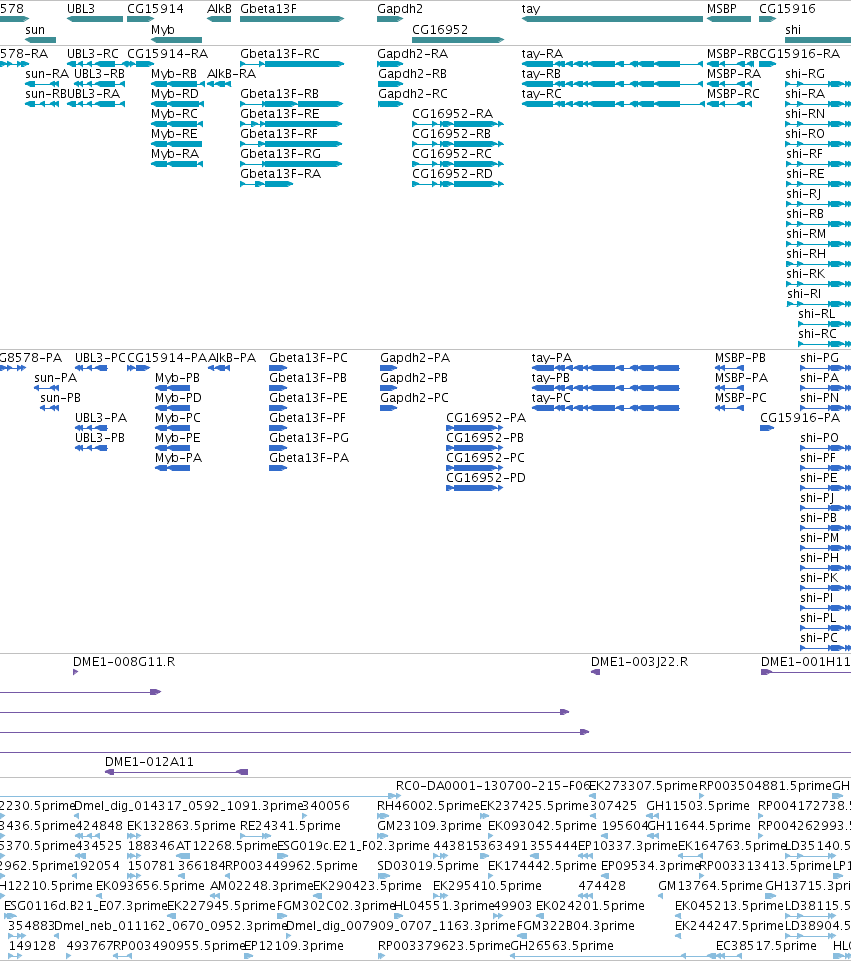The image size is (851, 961).
Task: Click protein Gbeta13F-PC
Action: coord(278,368)
